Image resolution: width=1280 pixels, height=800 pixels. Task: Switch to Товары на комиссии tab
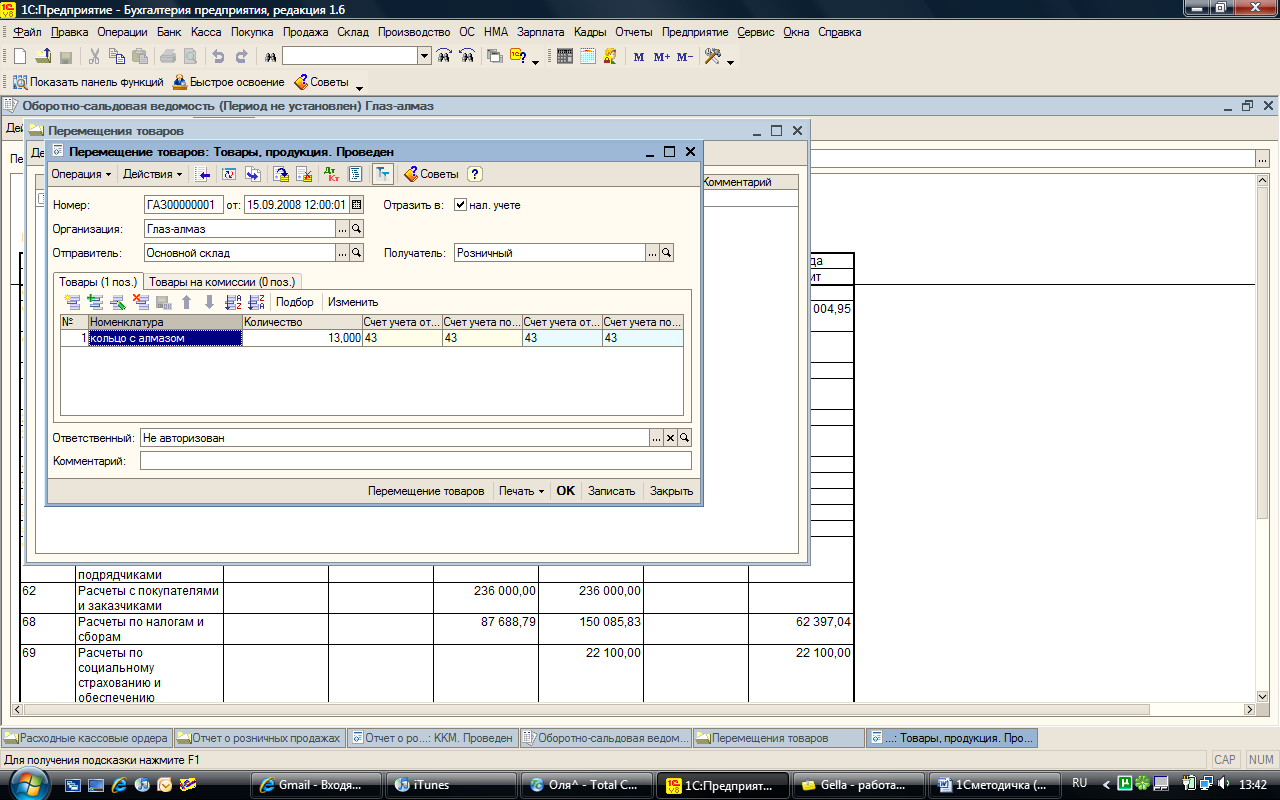coord(222,282)
